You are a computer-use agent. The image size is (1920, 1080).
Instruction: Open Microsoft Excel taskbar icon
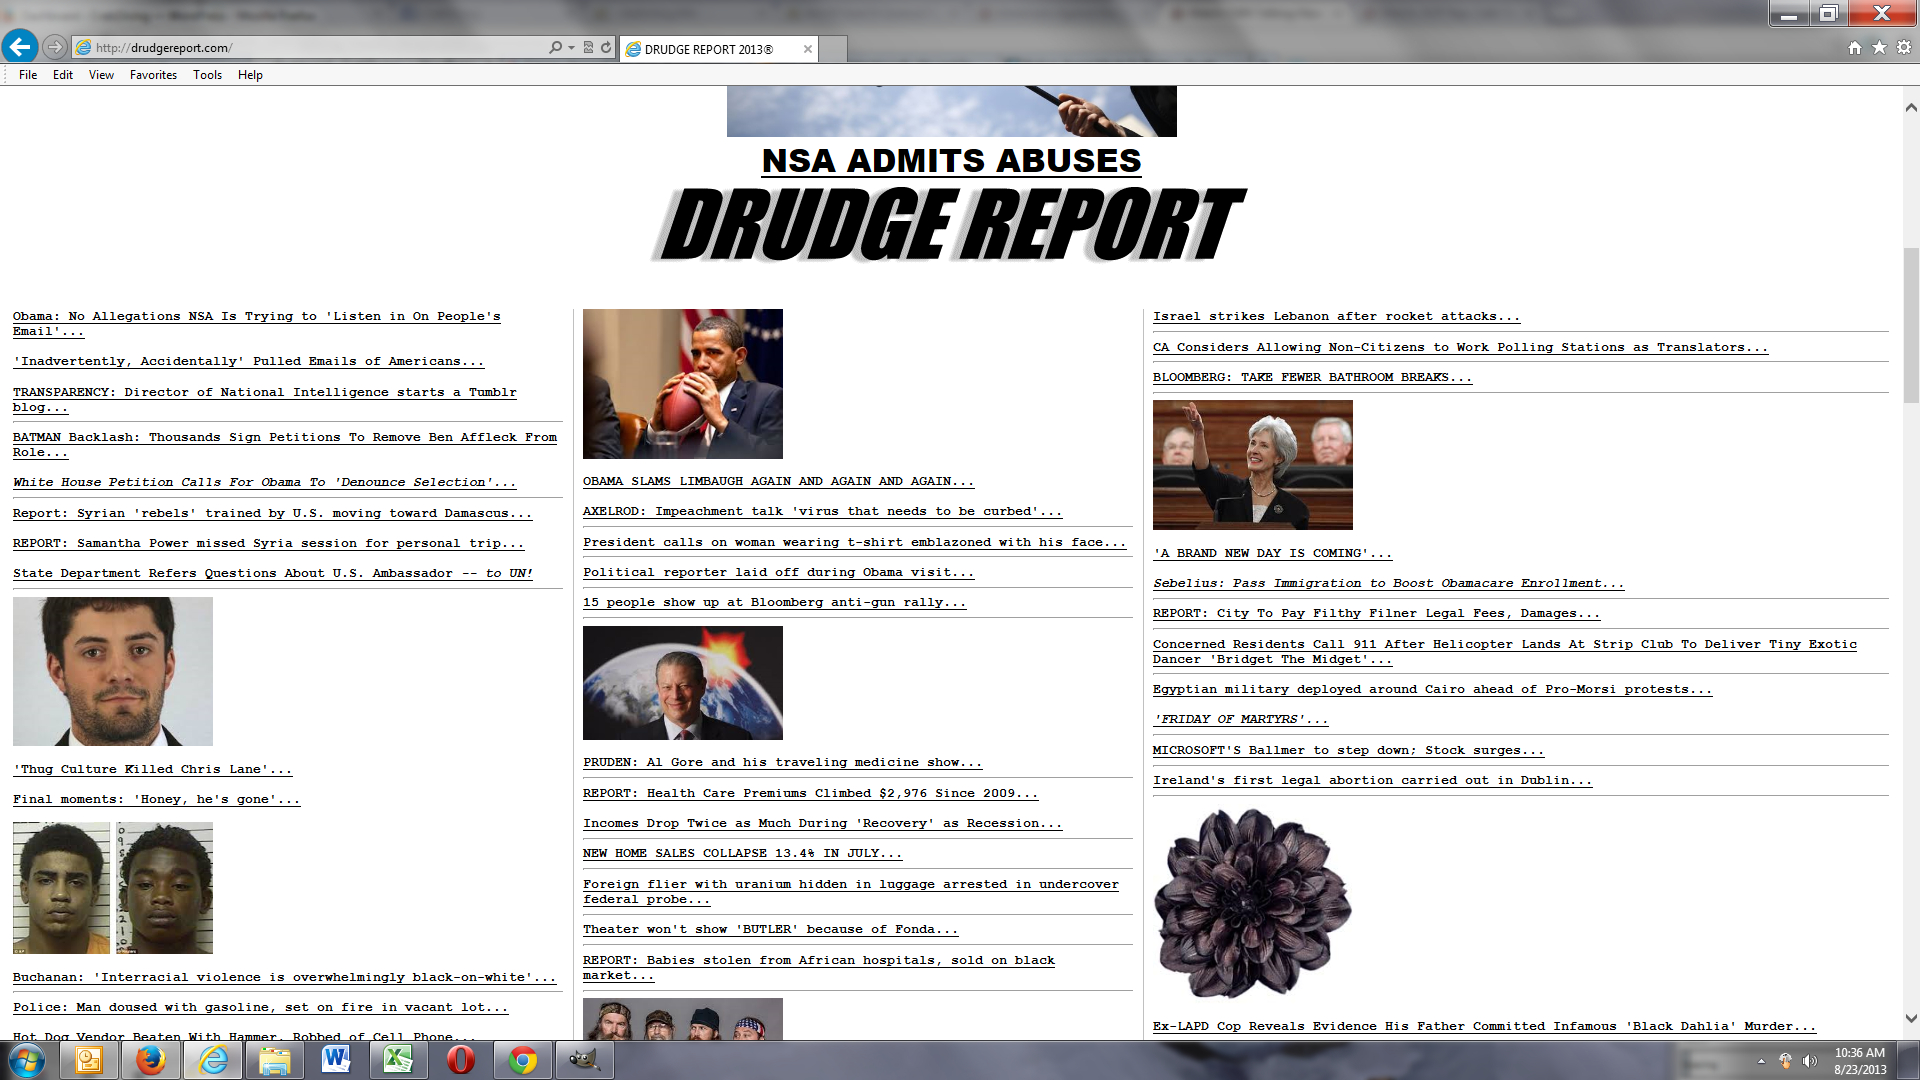coord(399,1060)
